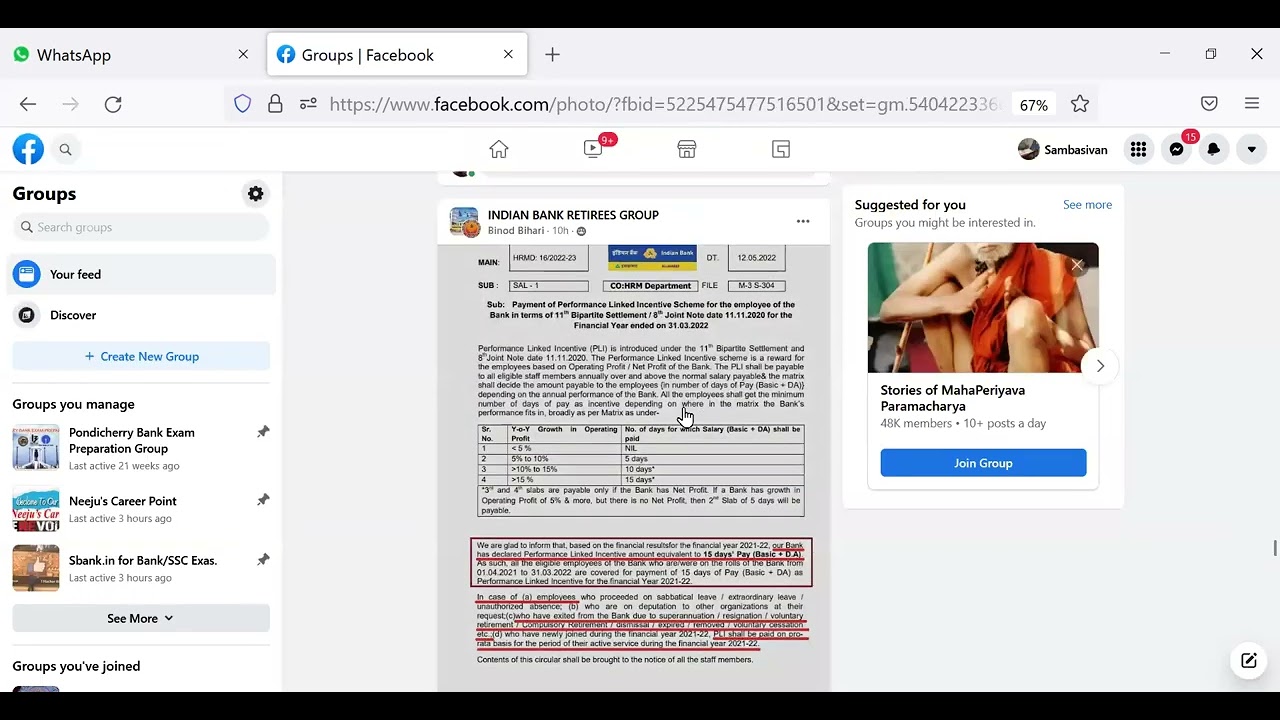The height and width of the screenshot is (720, 1280).
Task: Click the browser address bar URL
Action: (664, 104)
